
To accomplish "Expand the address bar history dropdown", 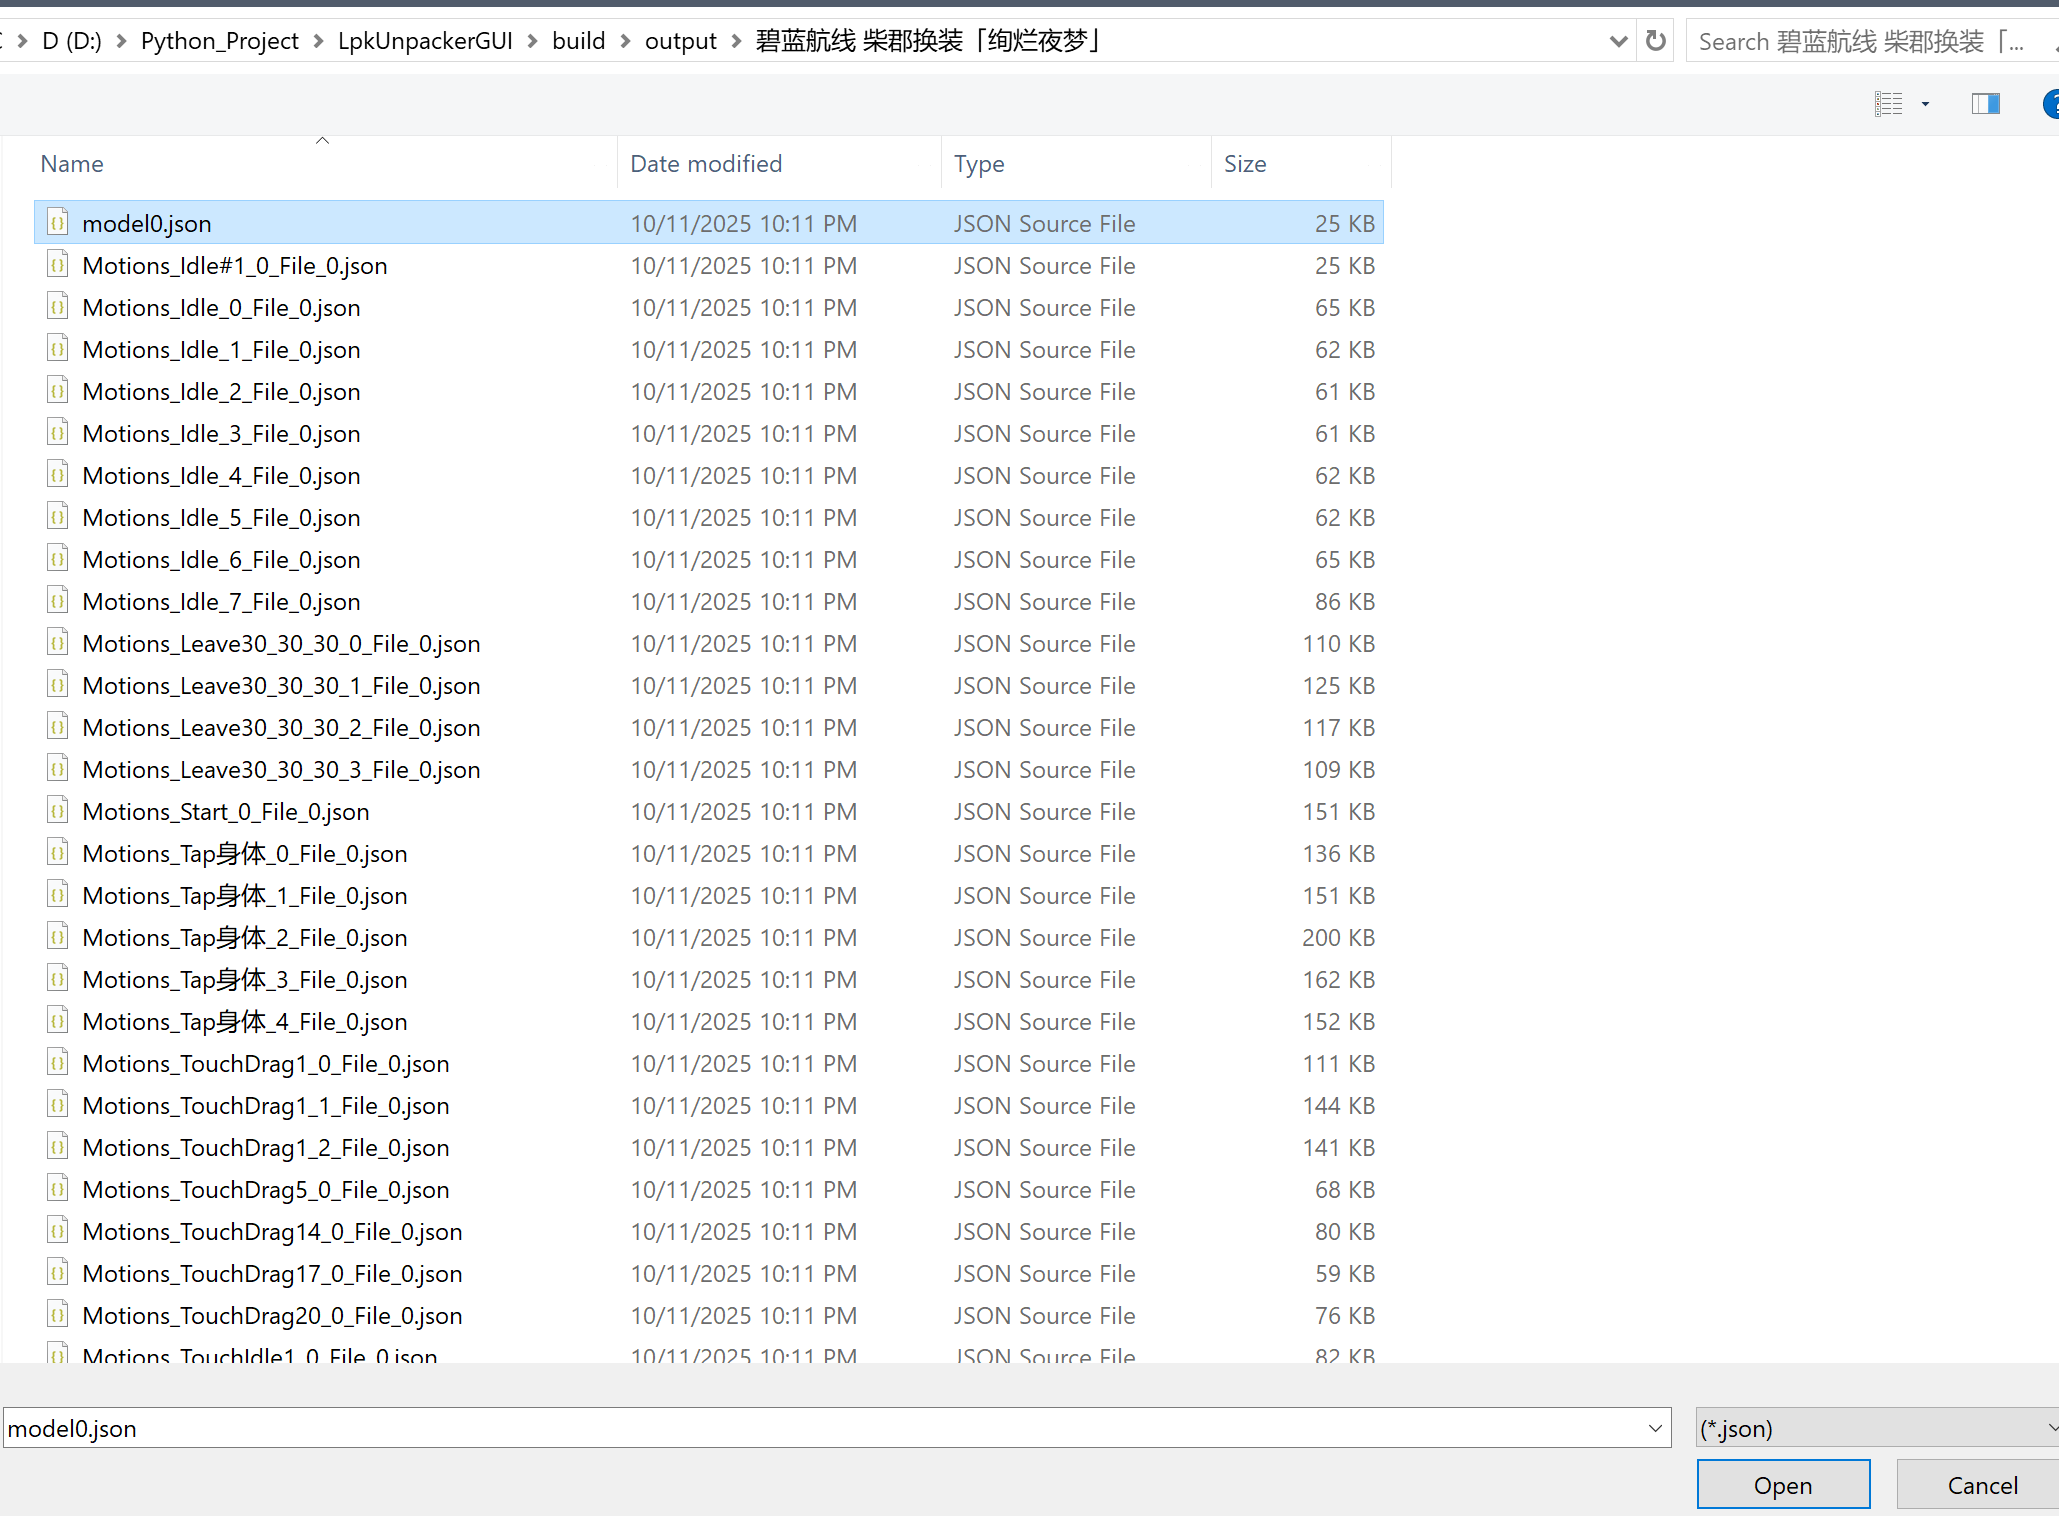I will click(x=1618, y=41).
